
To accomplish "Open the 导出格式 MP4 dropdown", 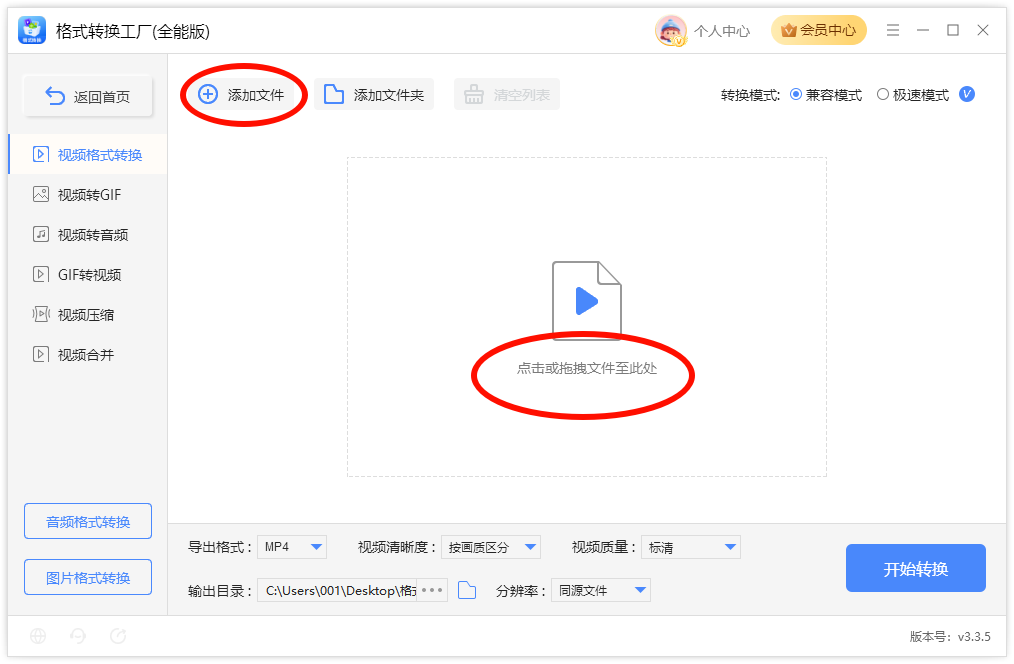I will pos(292,547).
